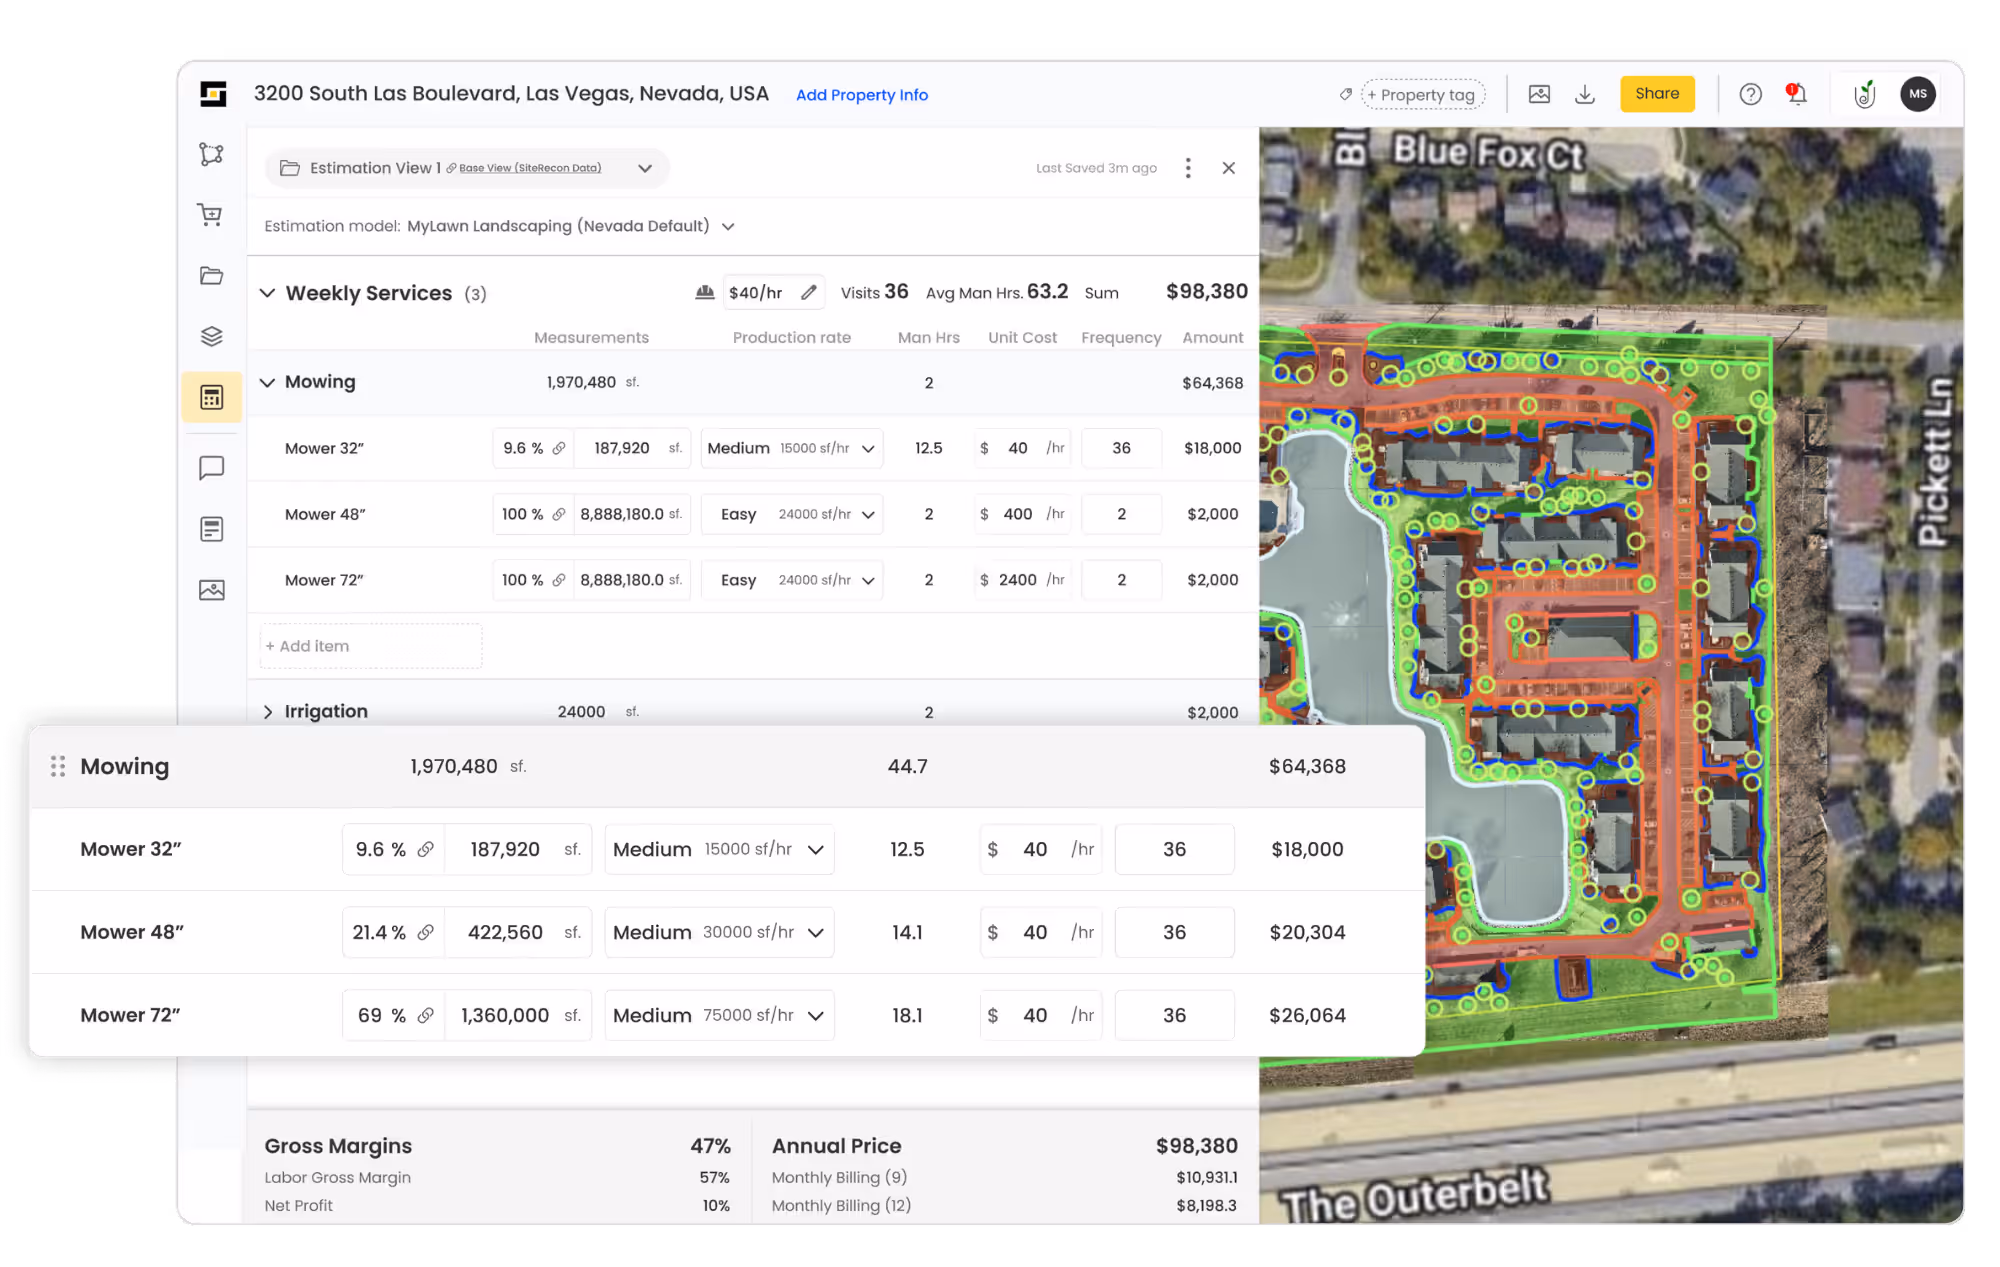This screenshot has height=1267, width=2000.
Task: Open Easy 24000 sf/hr dropdown for Mower 72"
Action: pyautogui.click(x=792, y=580)
